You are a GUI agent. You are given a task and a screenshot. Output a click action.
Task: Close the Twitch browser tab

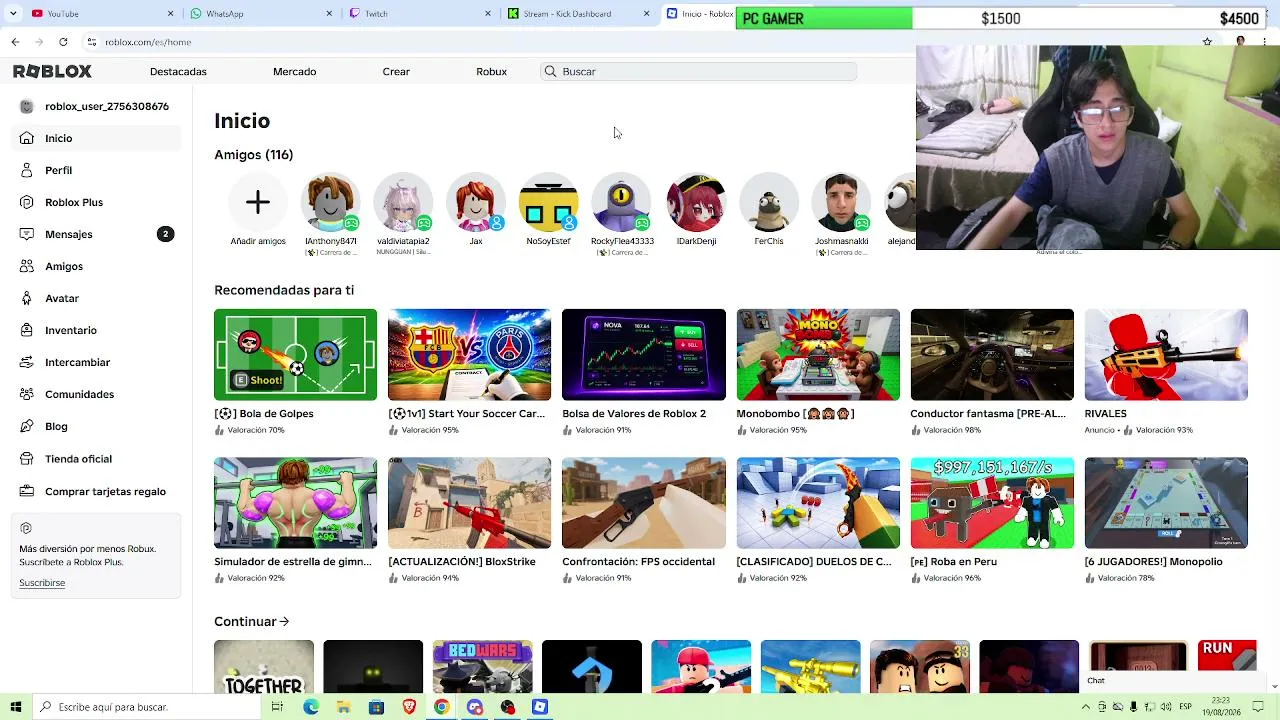[488, 14]
